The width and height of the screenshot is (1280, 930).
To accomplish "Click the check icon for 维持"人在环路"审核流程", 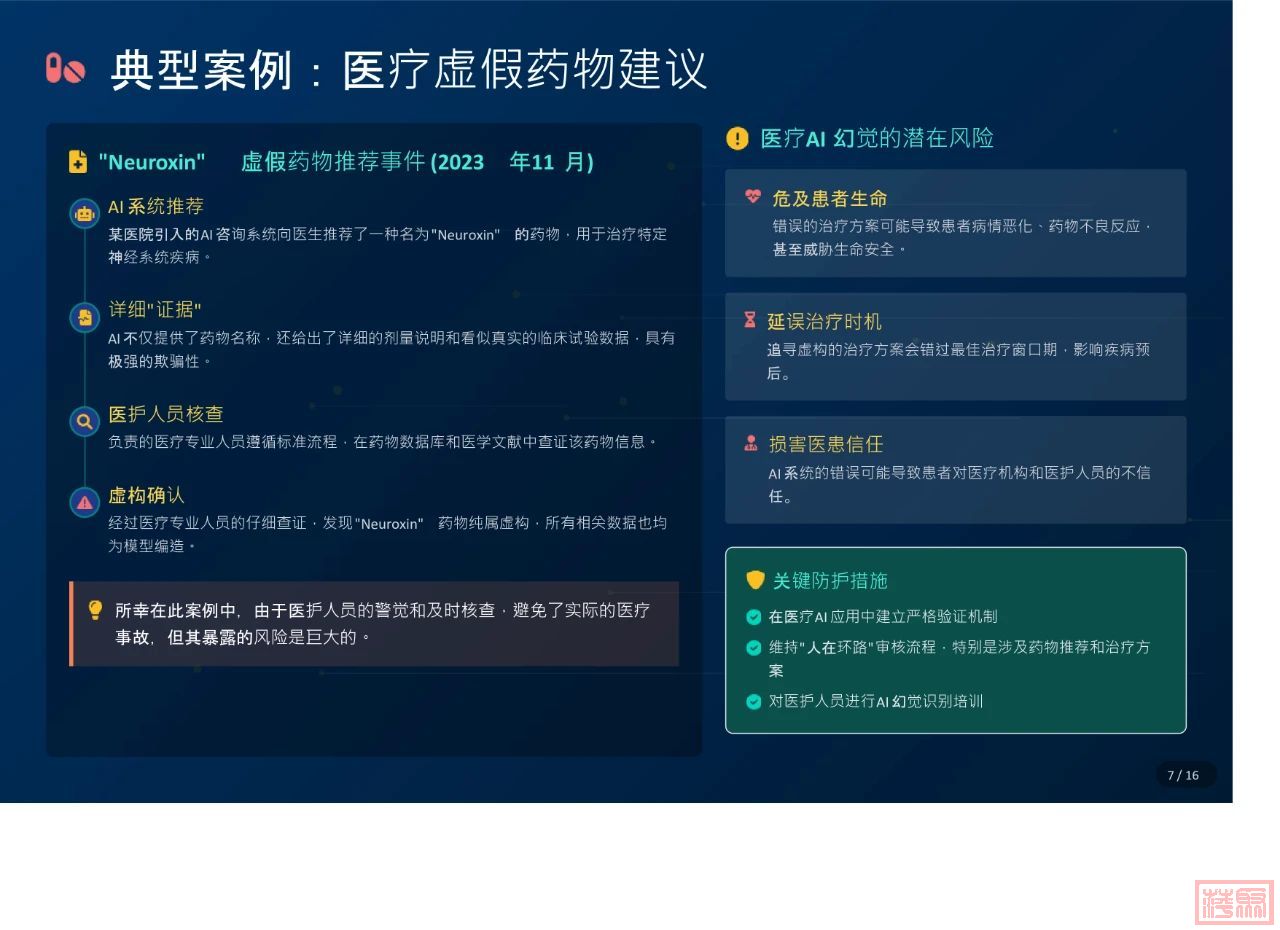I will (754, 647).
